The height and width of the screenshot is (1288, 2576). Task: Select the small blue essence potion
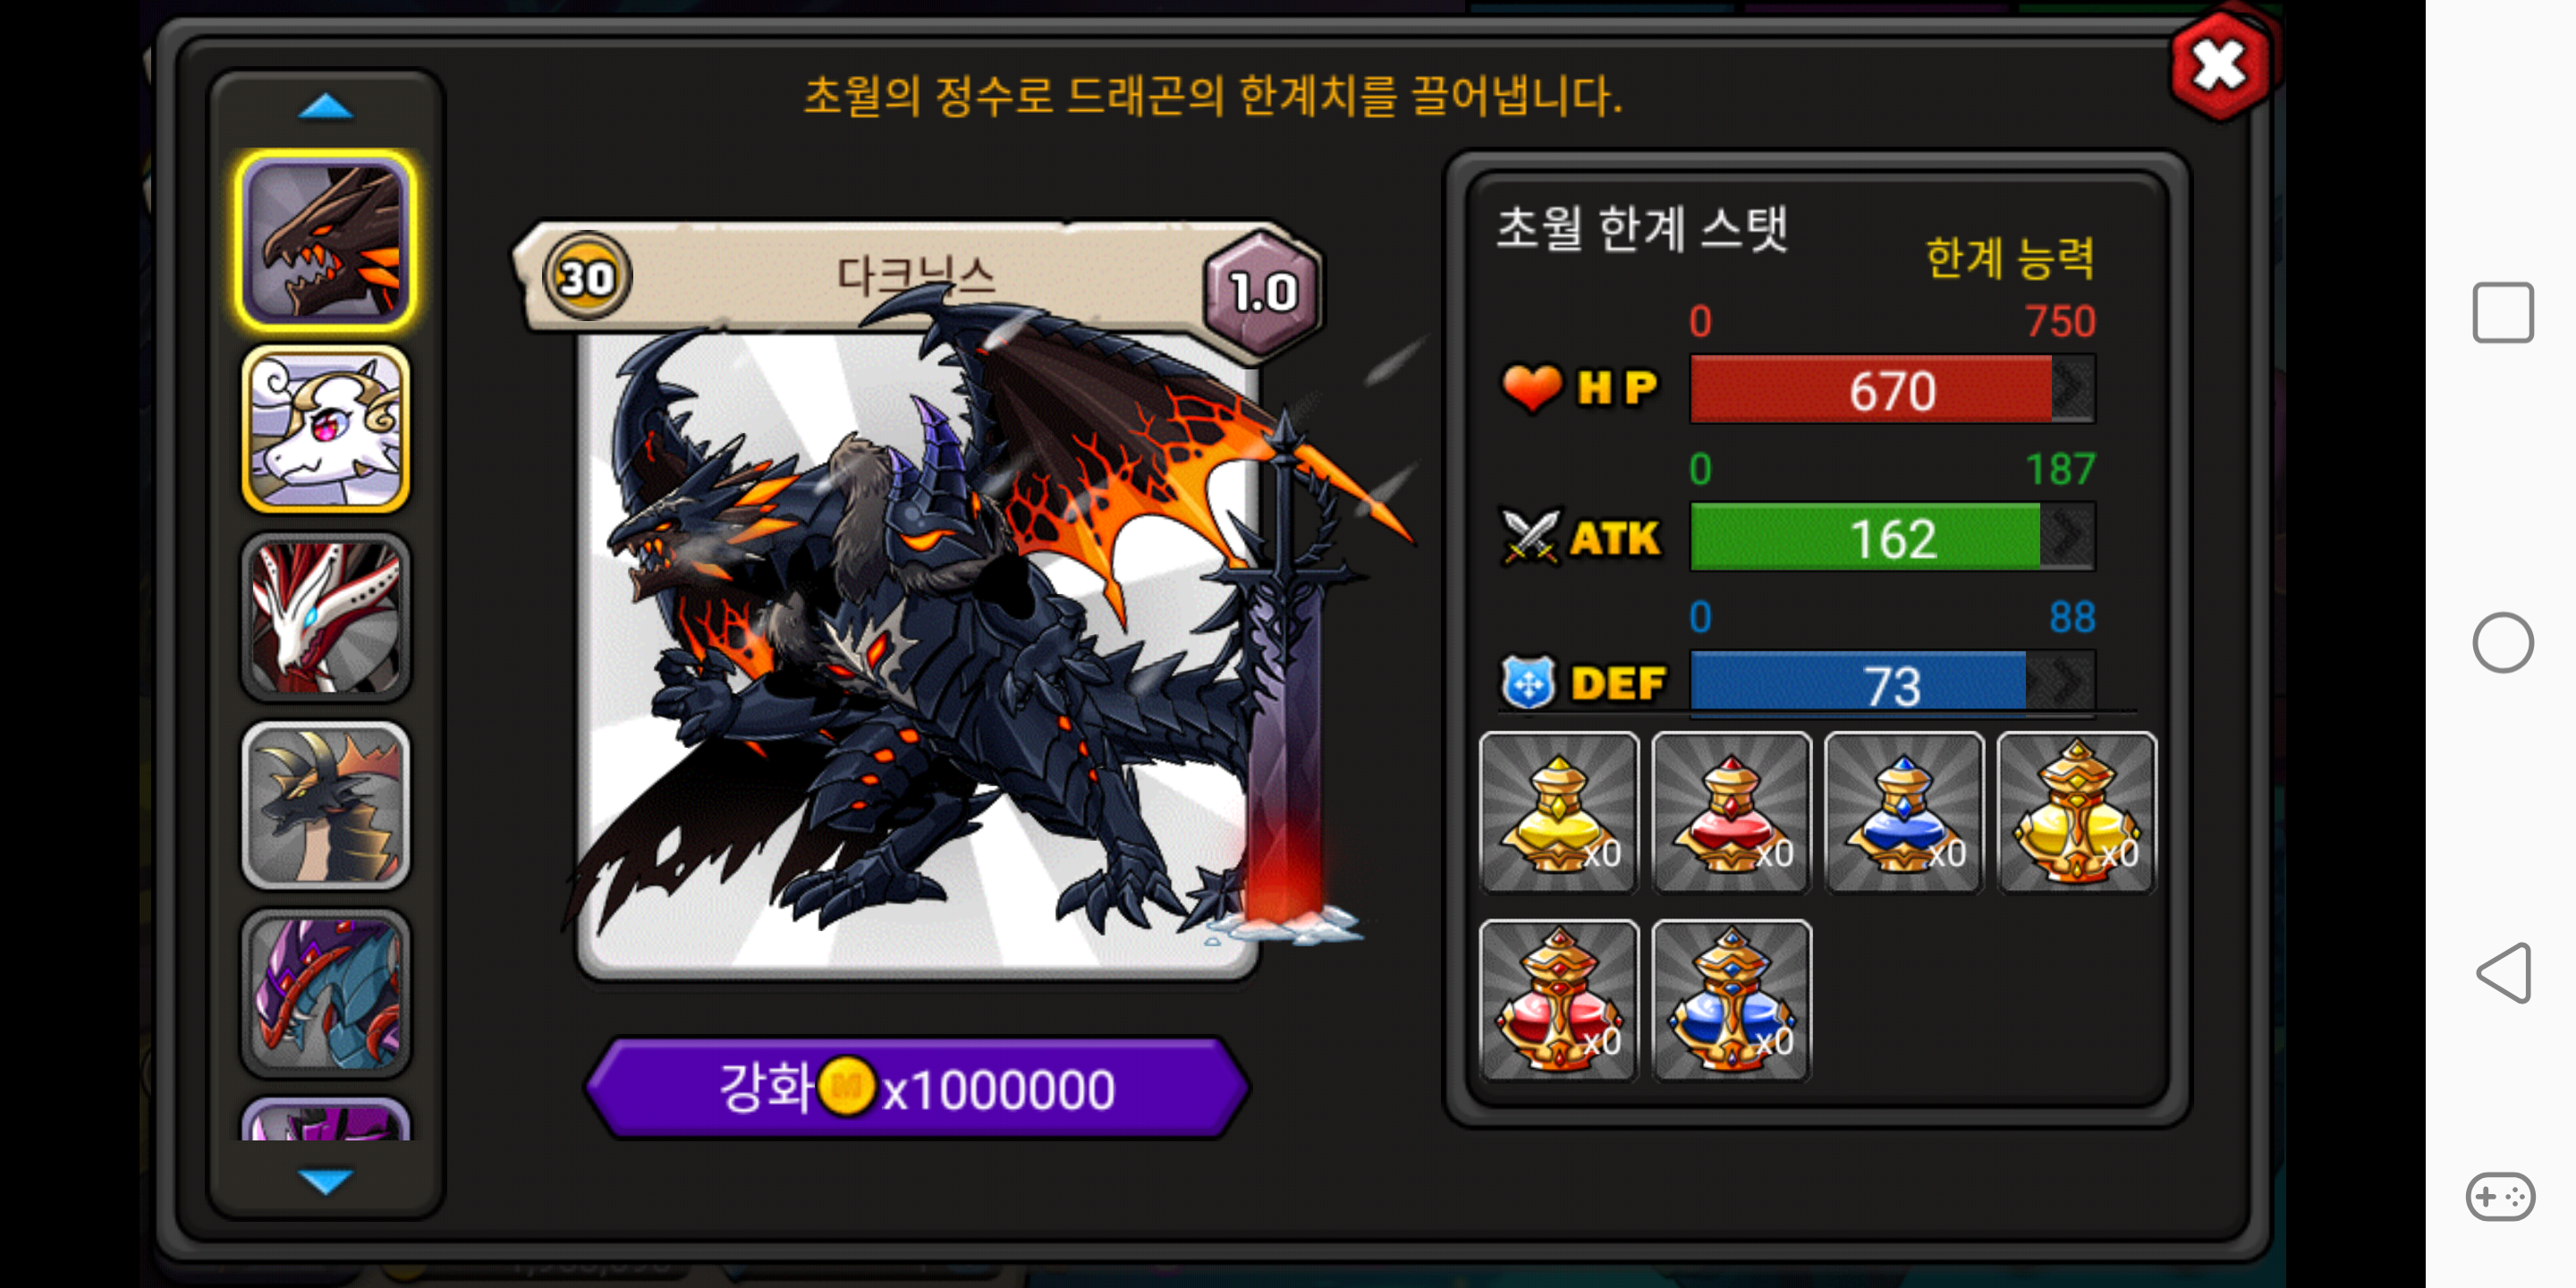pyautogui.click(x=1904, y=812)
